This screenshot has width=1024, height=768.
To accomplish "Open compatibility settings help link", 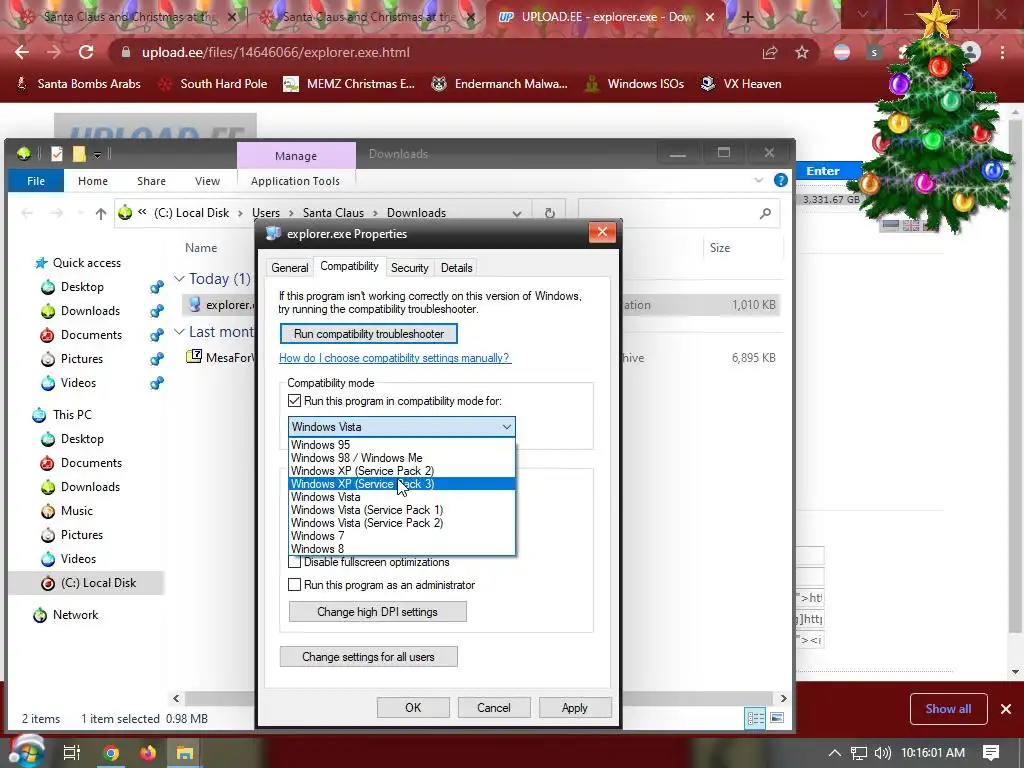I will (x=394, y=358).
